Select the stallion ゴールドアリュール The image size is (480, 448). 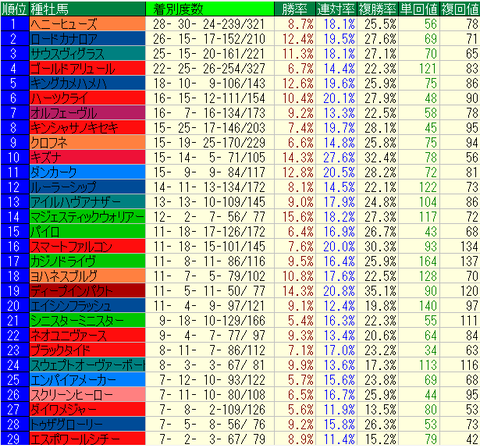[87, 68]
